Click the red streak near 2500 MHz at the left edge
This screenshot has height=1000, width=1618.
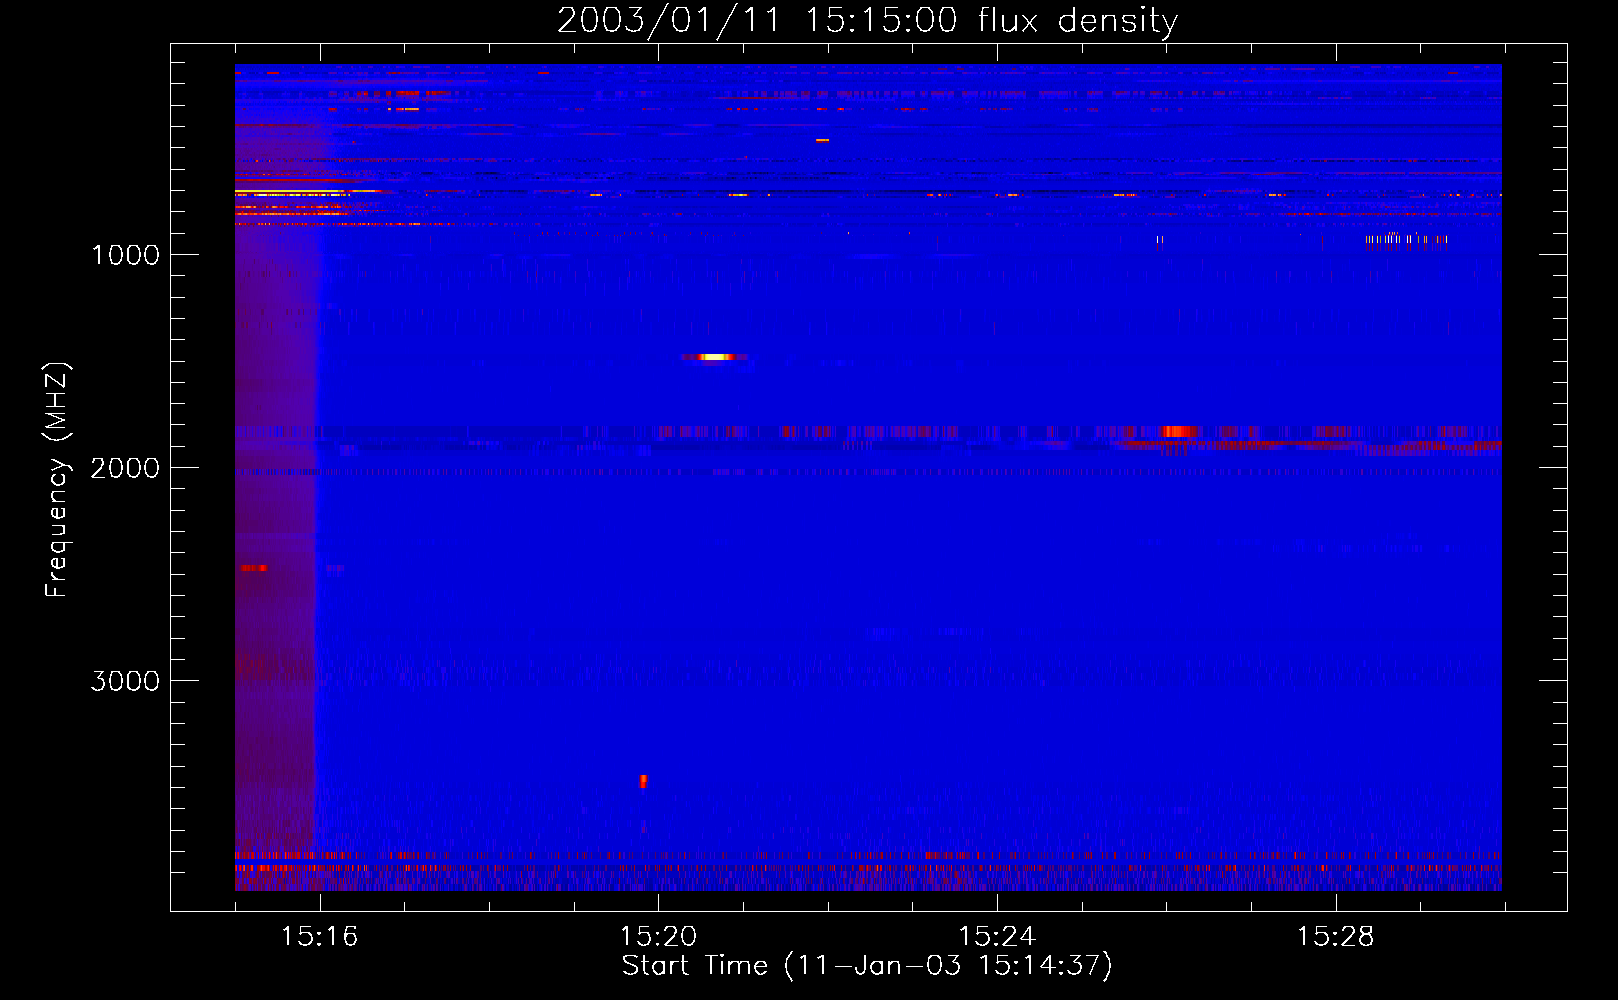[x=254, y=568]
